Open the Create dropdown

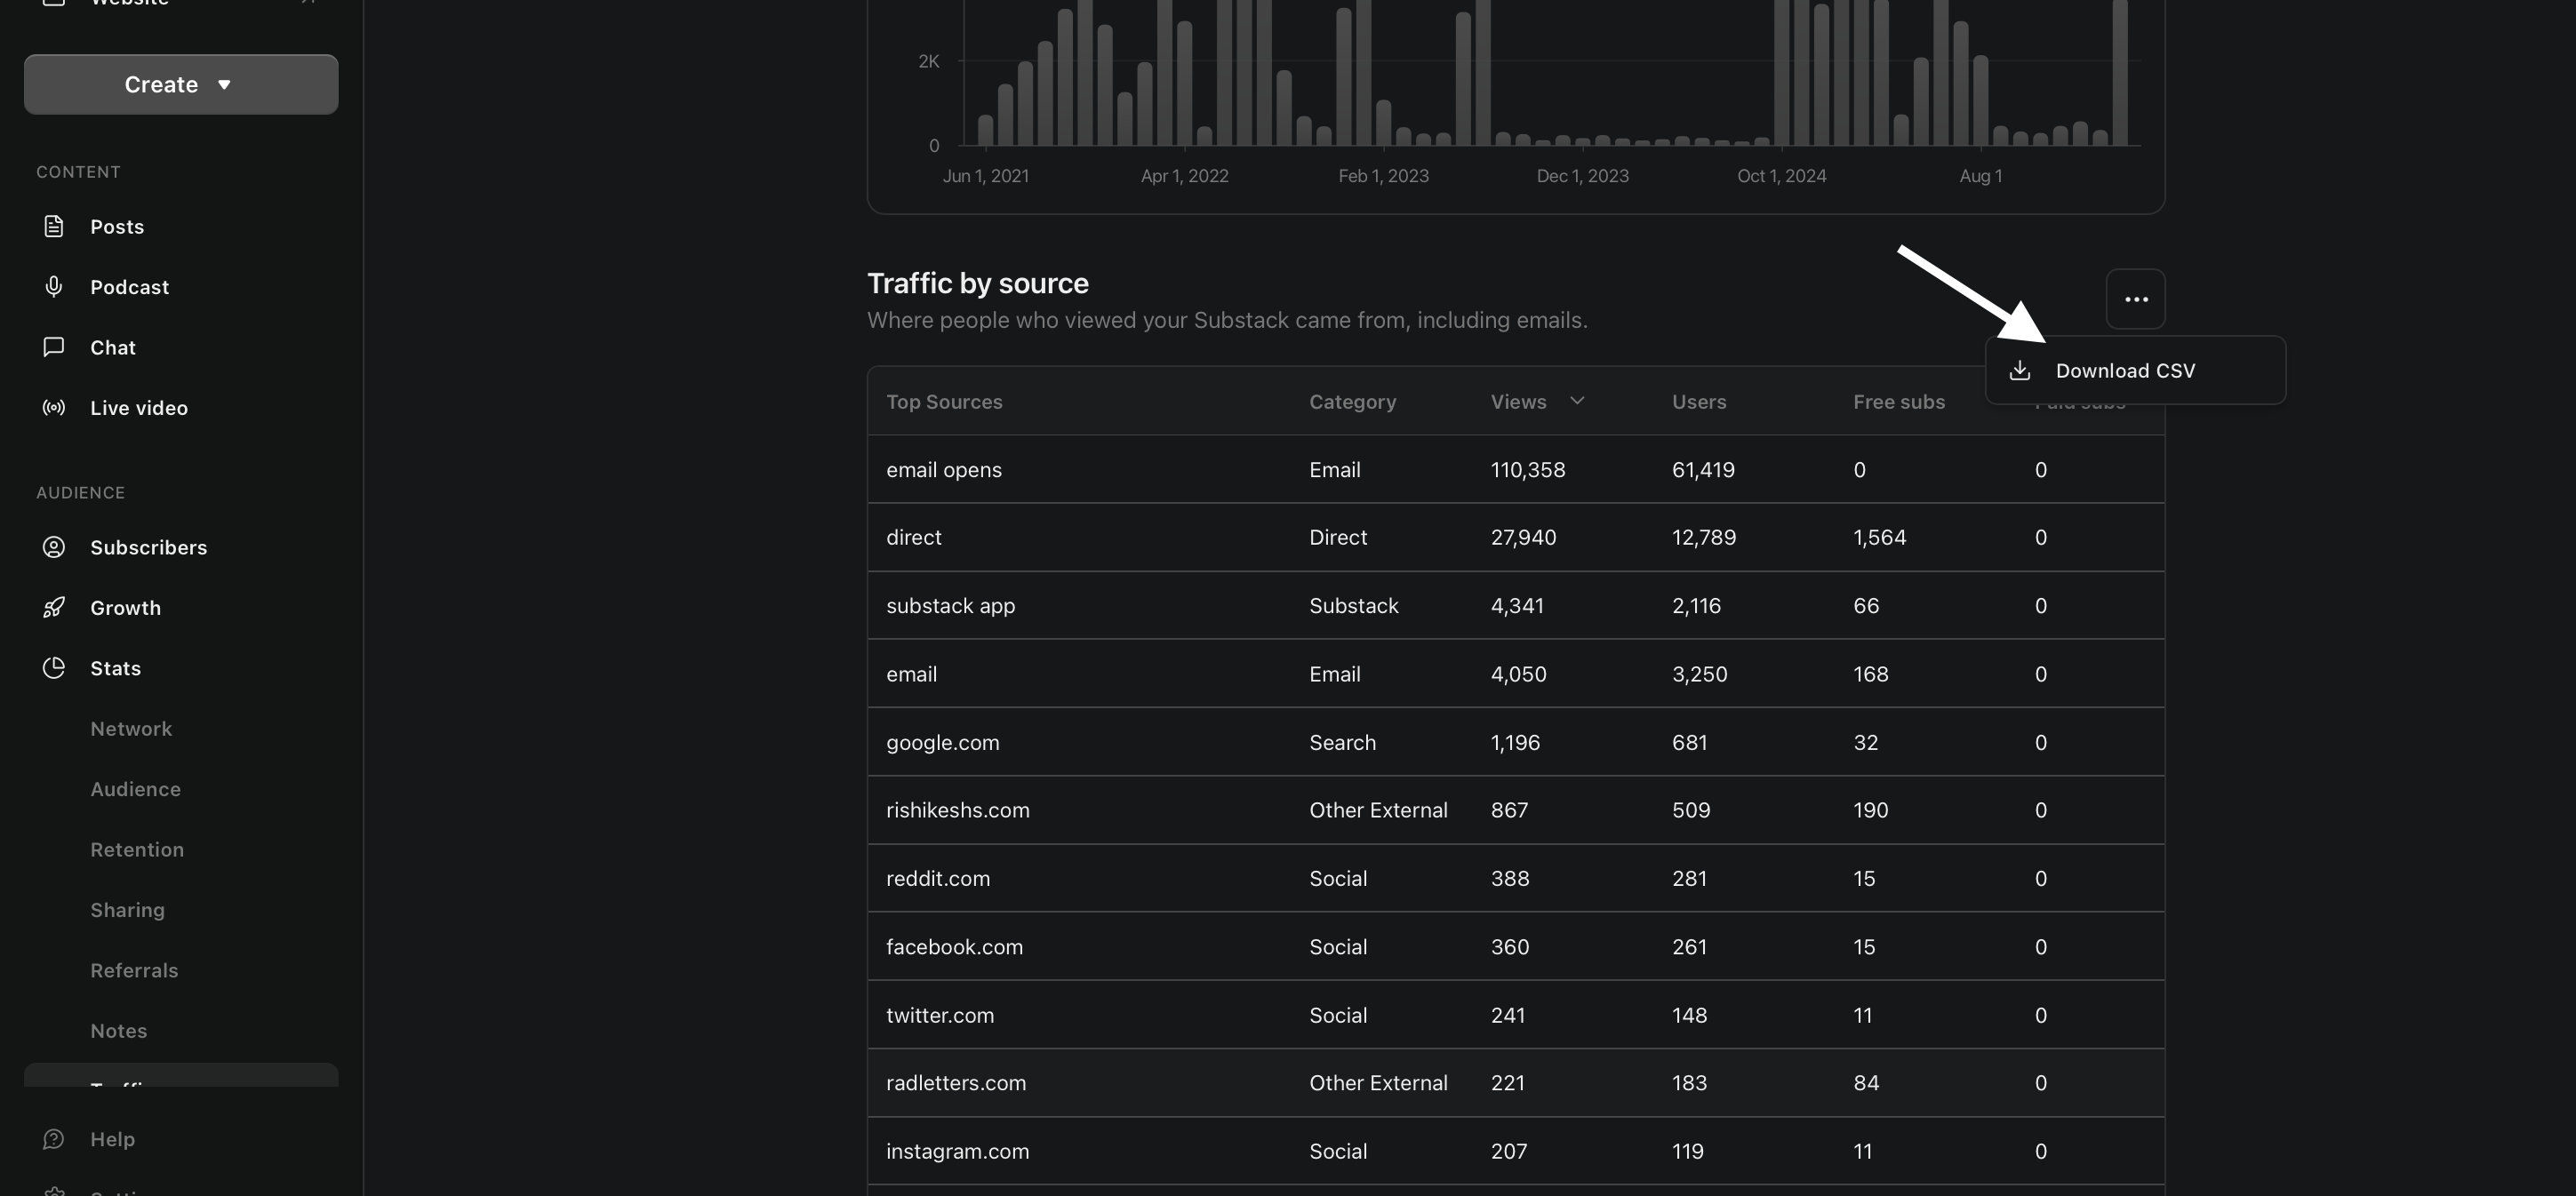180,84
